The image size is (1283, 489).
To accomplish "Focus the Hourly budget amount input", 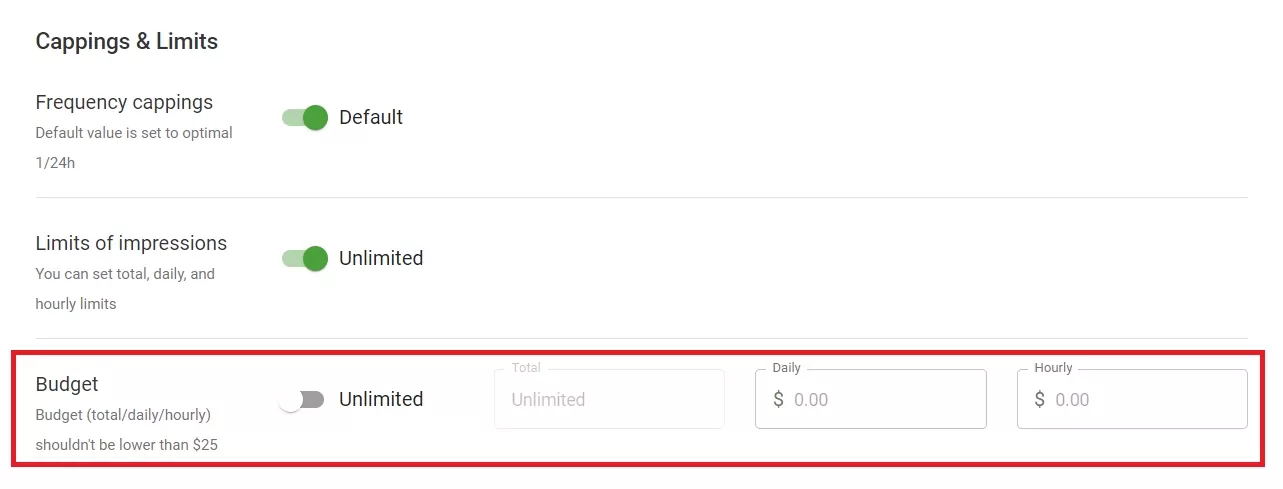I will (x=1142, y=400).
